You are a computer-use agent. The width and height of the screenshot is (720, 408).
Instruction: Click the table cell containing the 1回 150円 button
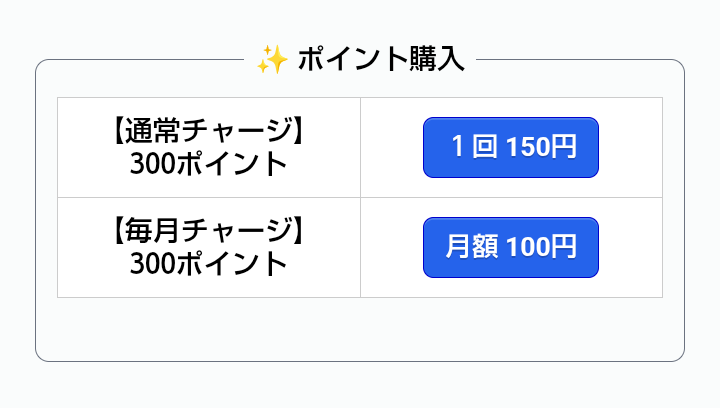(x=630, y=147)
